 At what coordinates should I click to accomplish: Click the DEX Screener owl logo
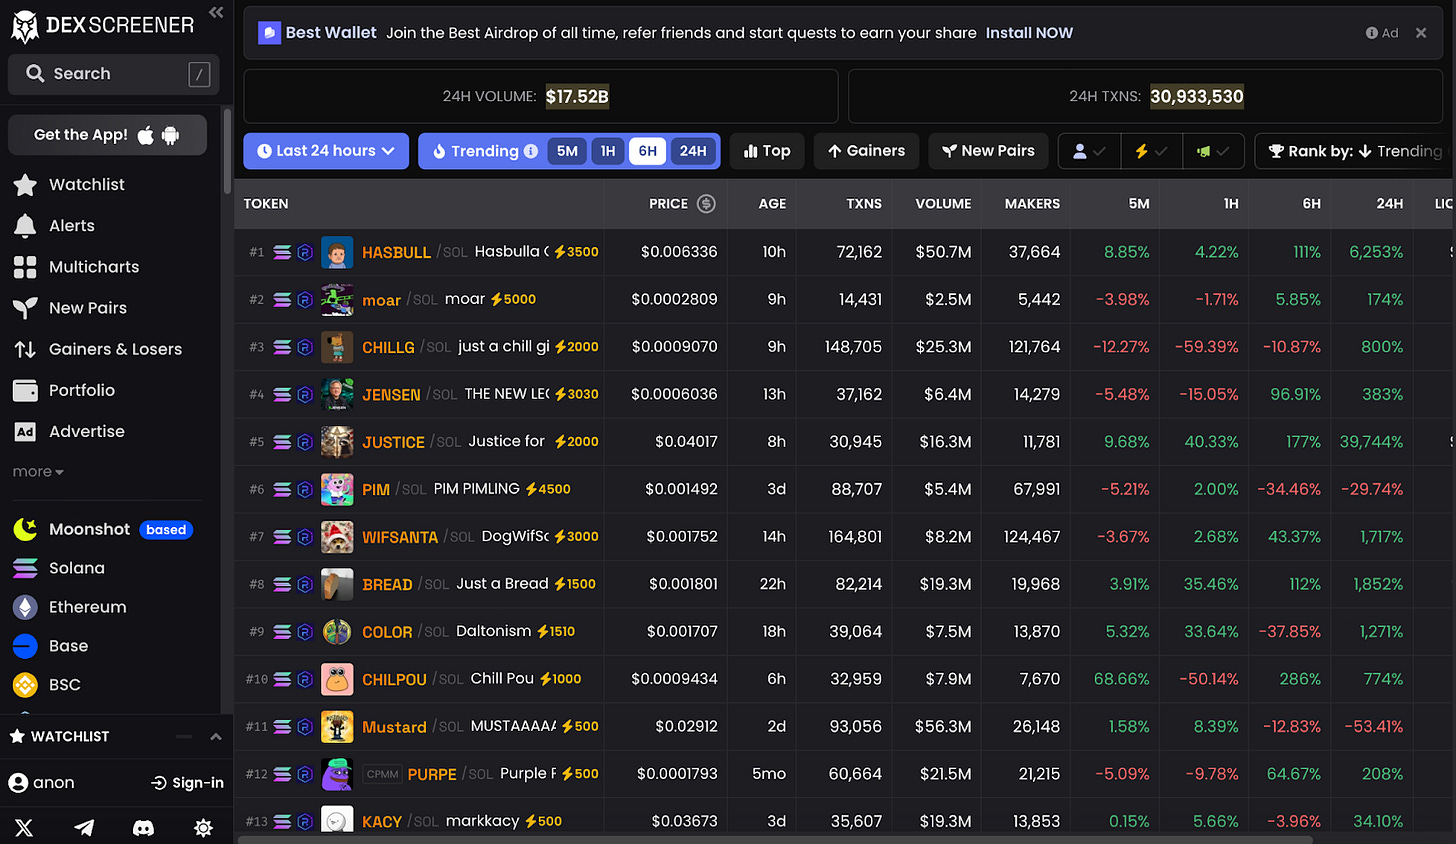click(25, 27)
